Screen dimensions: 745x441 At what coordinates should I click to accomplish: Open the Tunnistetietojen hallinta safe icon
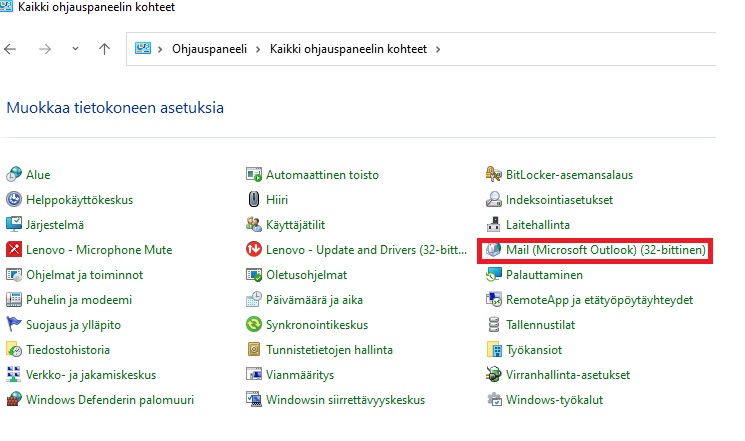[254, 350]
